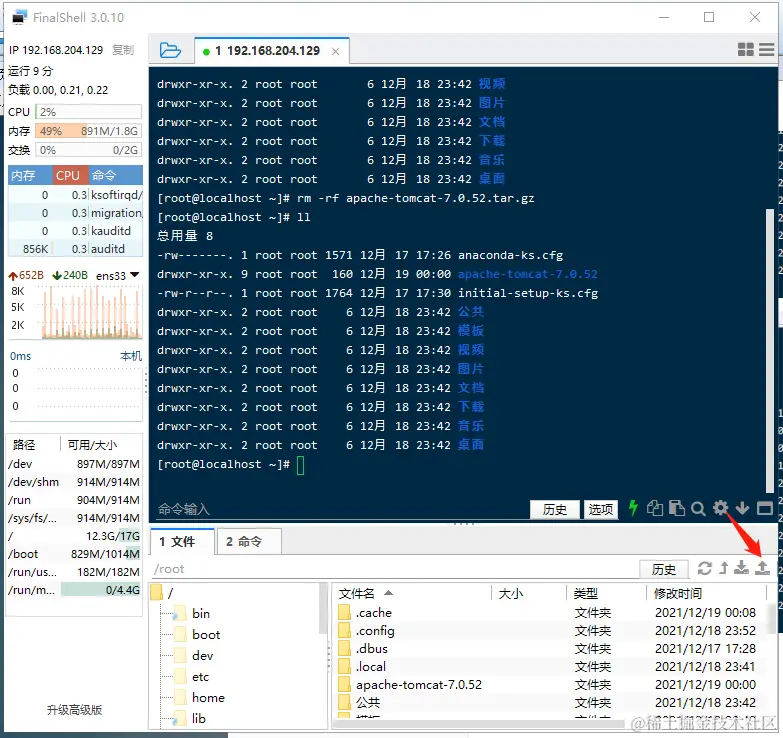The height and width of the screenshot is (738, 783).
Task: Open terminal 历史 command history button
Action: tap(555, 509)
